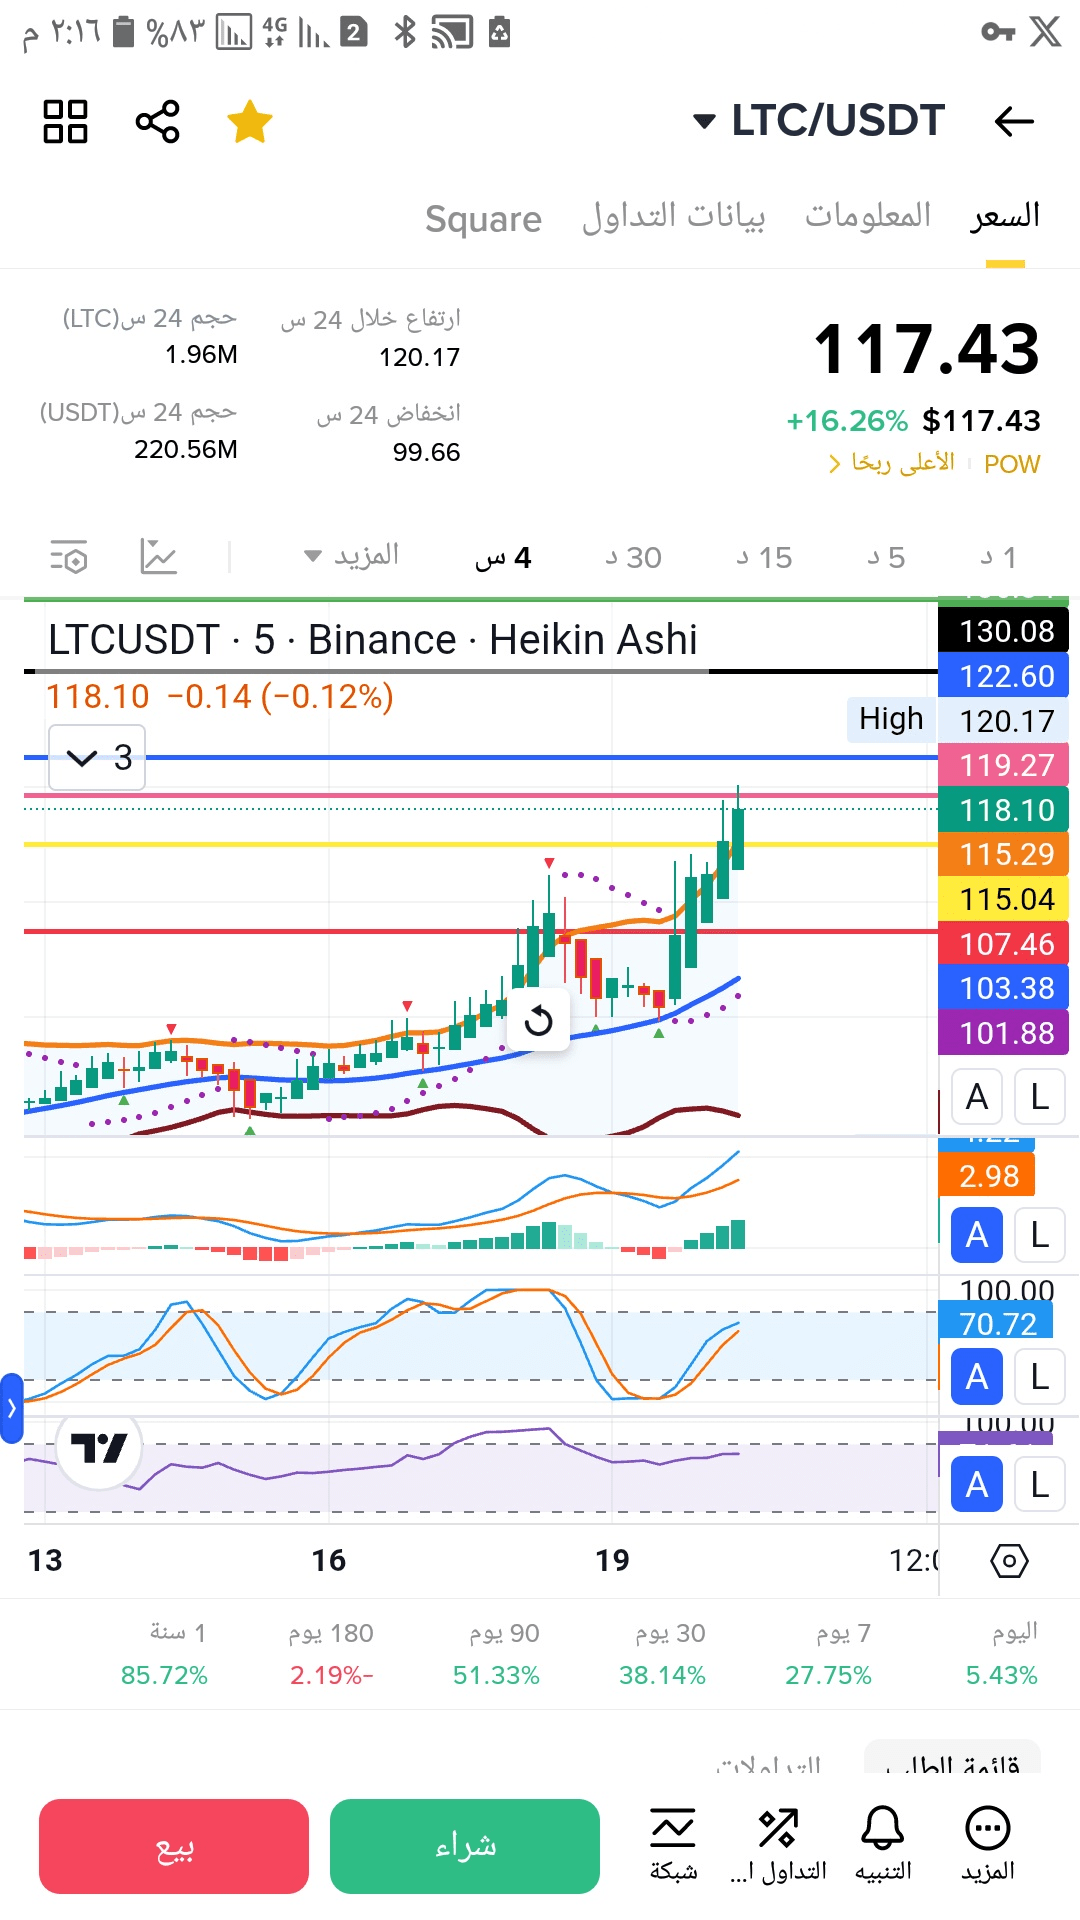
Task: Click the 24h high value 120.17
Action: [419, 357]
